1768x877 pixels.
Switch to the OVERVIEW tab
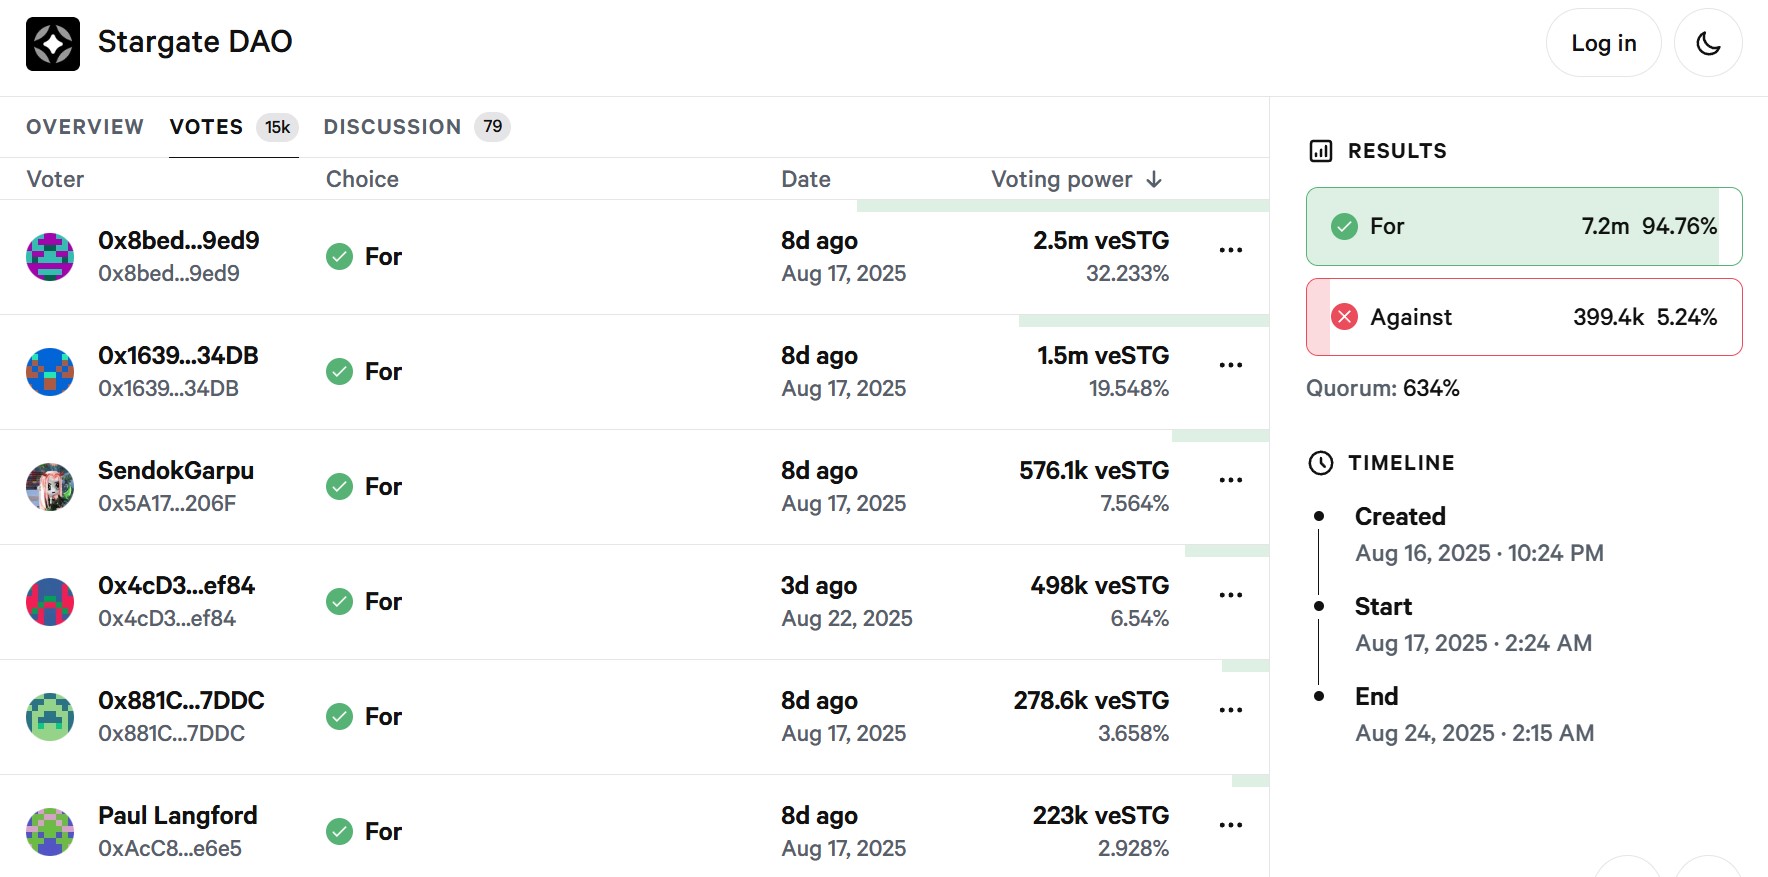click(x=84, y=126)
